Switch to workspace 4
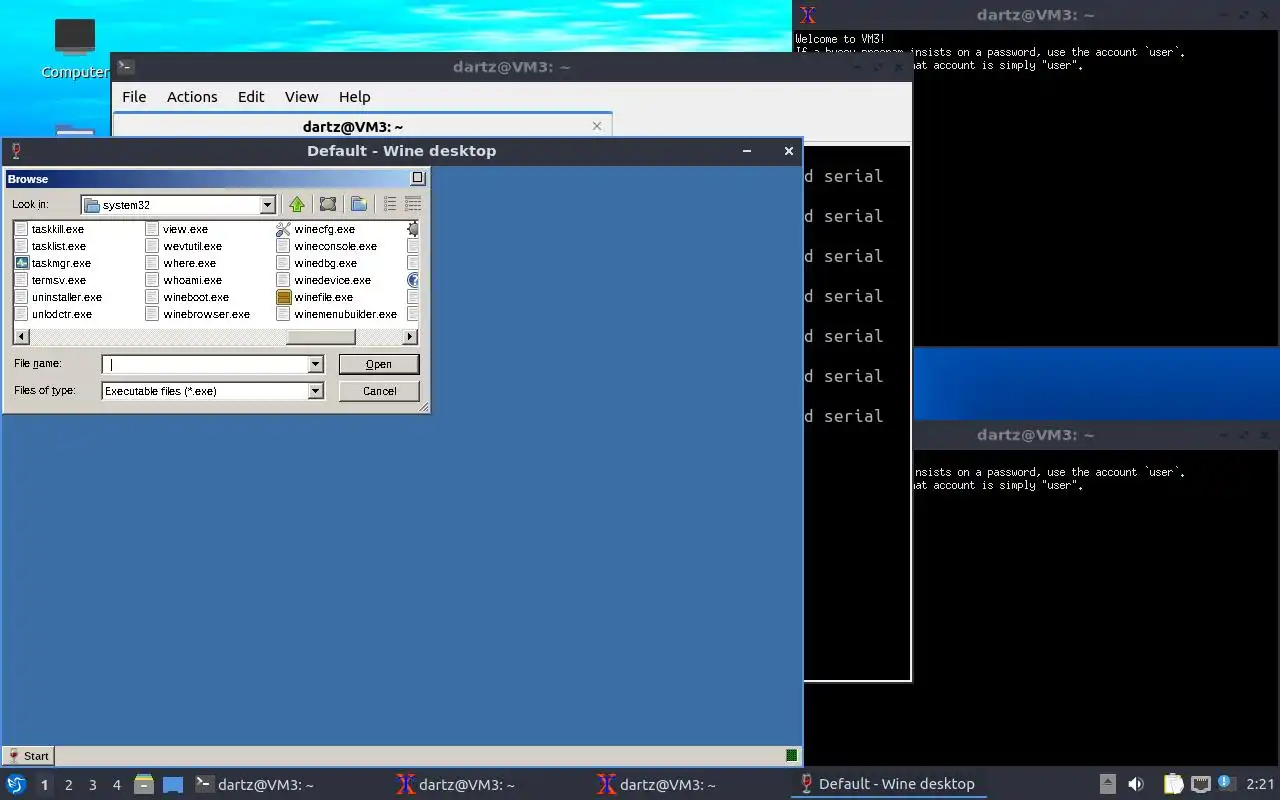 coord(117,785)
